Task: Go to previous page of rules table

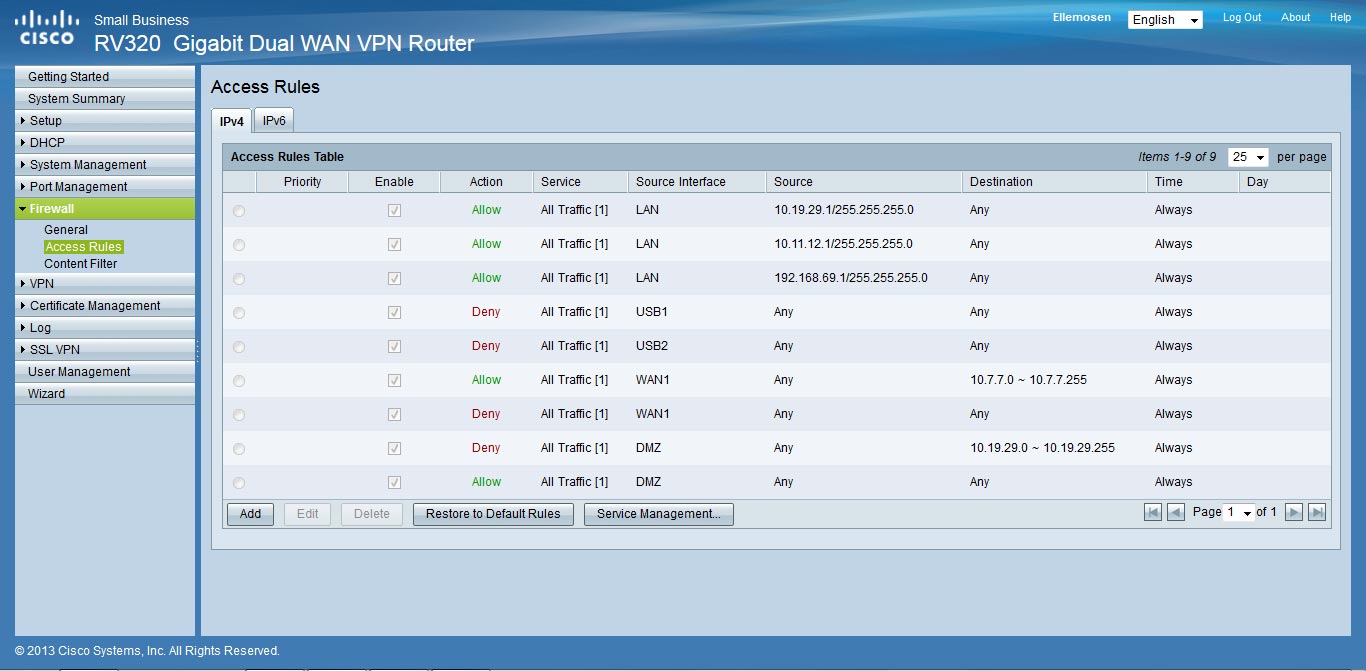Action: coord(1176,512)
